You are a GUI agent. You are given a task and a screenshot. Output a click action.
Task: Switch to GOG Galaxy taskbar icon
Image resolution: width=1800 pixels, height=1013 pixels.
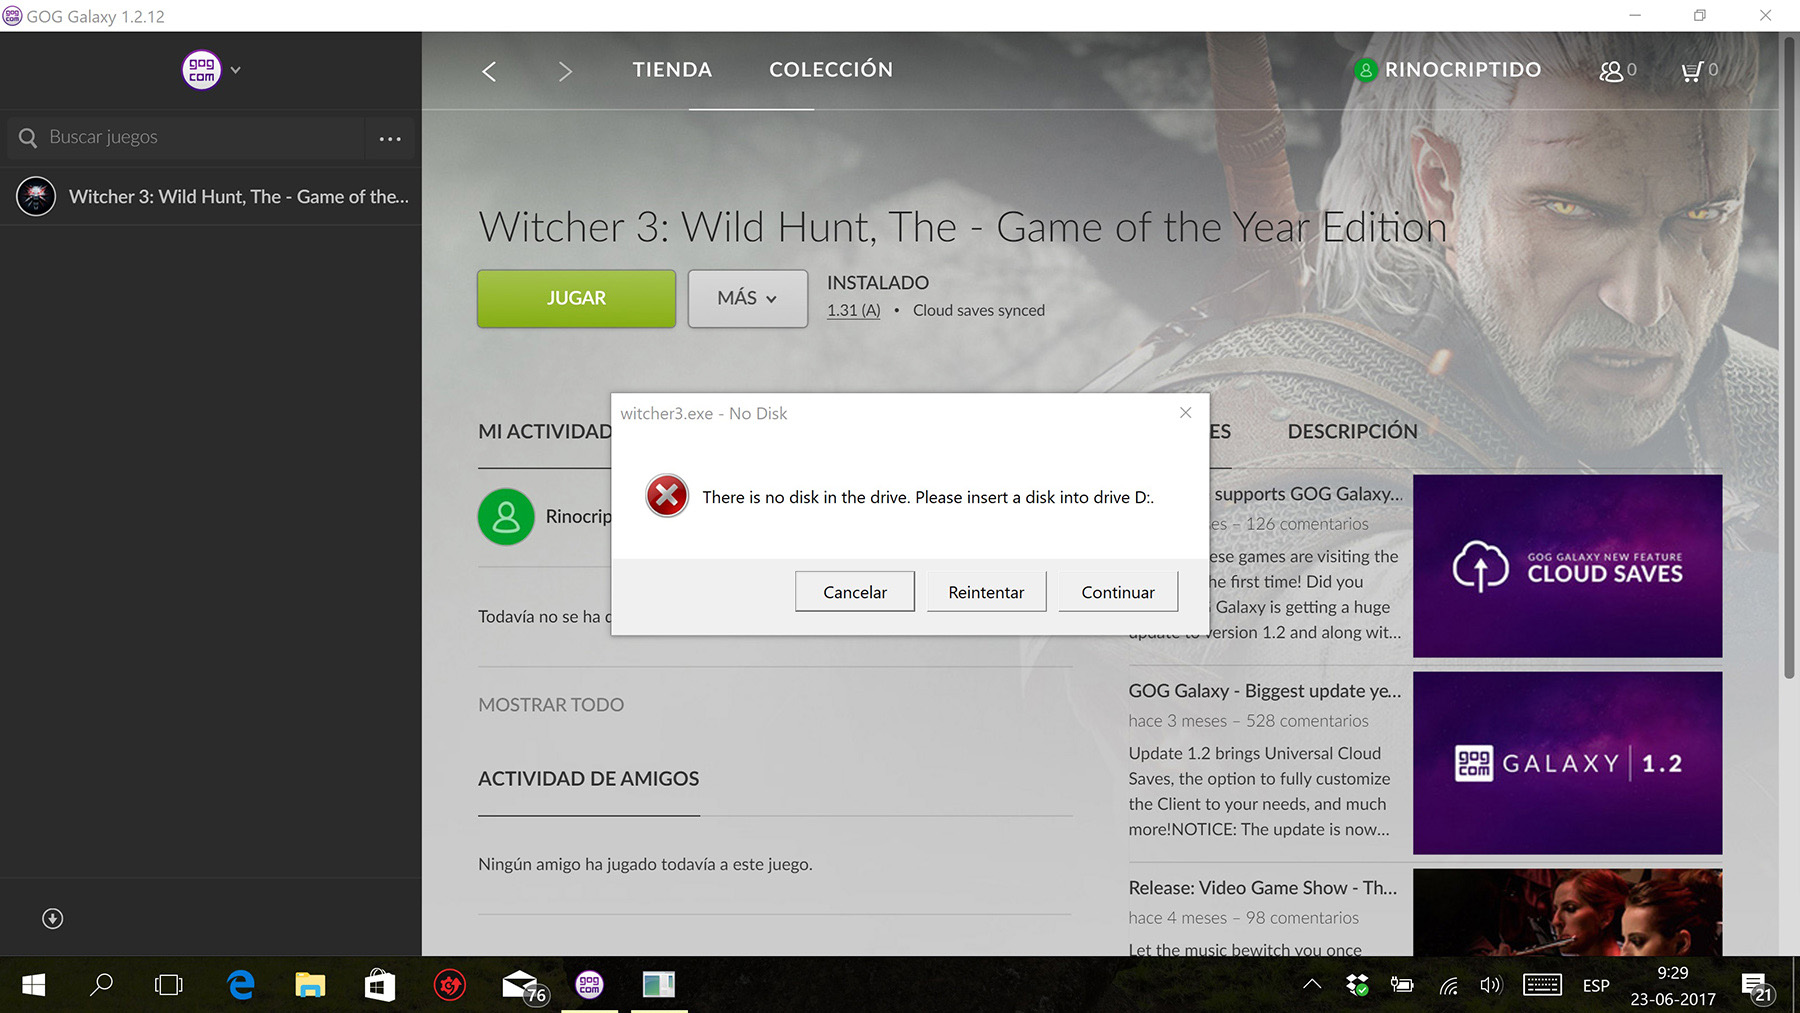click(590, 985)
